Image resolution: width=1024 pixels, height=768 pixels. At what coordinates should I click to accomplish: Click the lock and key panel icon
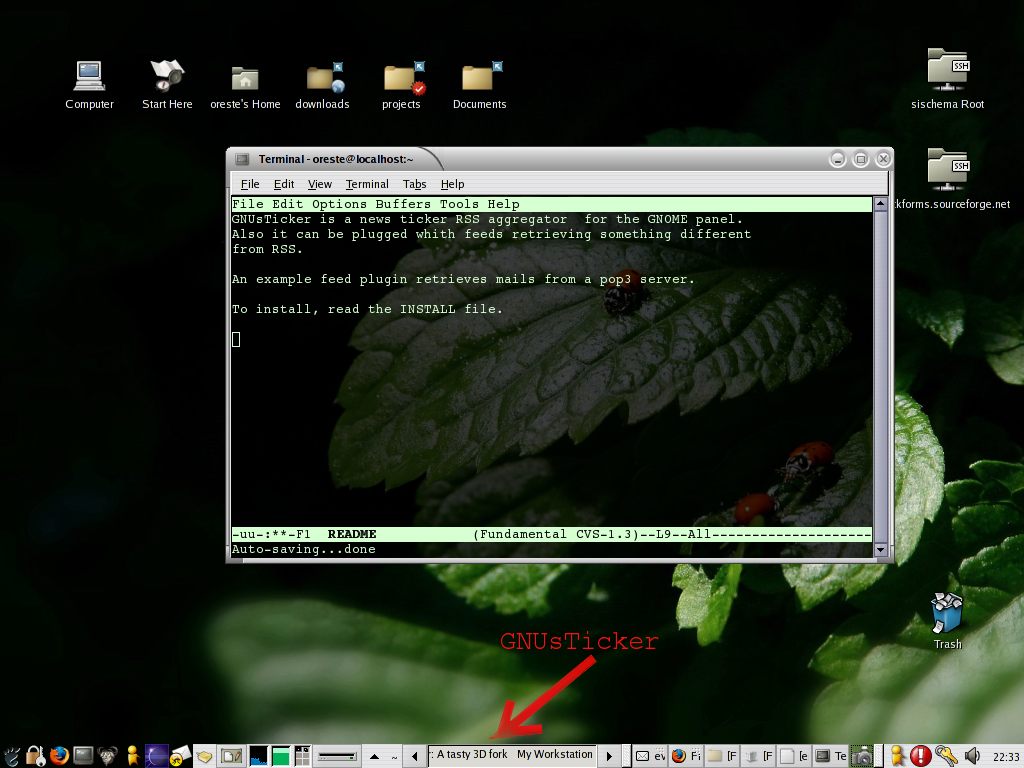pos(35,755)
